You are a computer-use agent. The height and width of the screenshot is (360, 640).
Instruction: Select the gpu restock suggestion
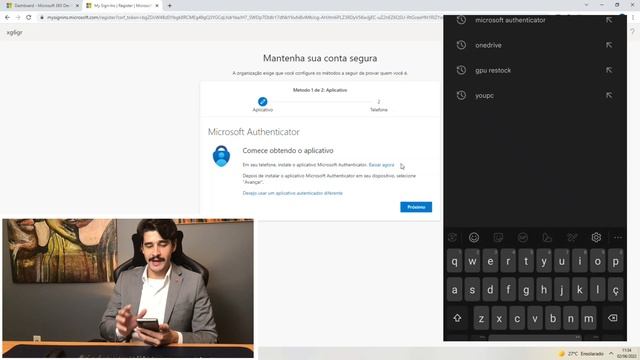(x=493, y=70)
